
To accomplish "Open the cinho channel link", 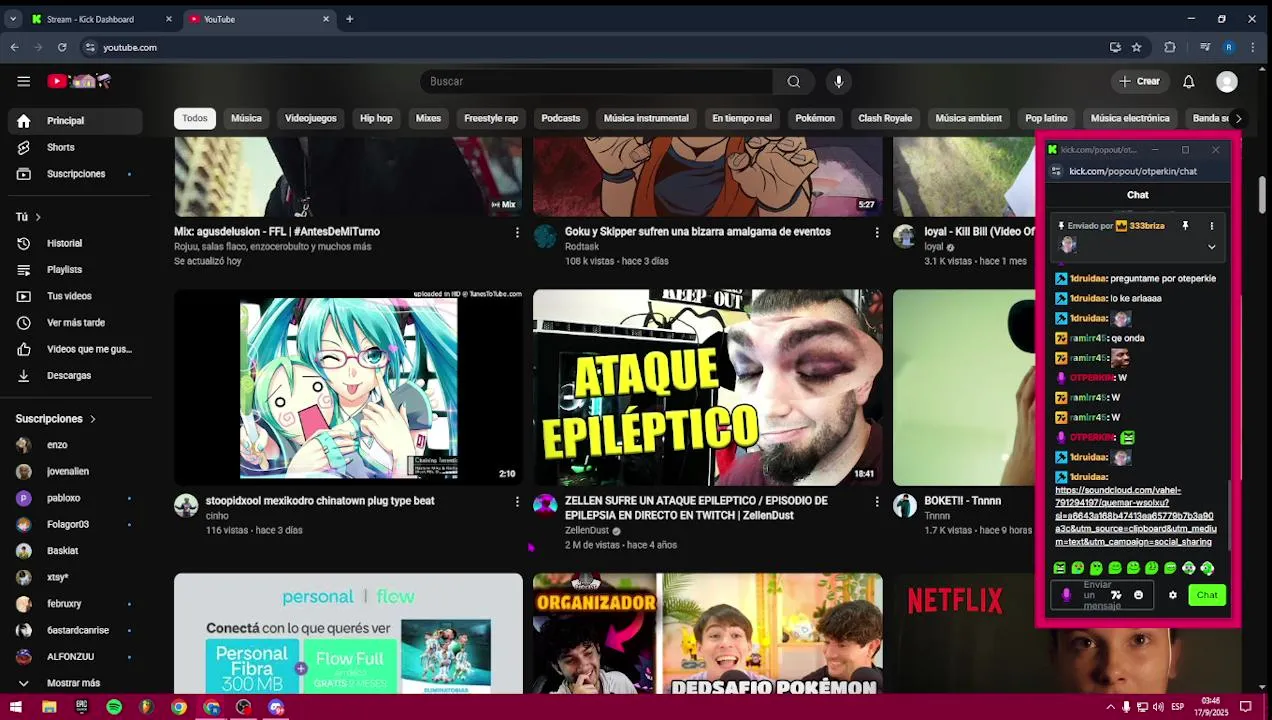I will (x=217, y=516).
